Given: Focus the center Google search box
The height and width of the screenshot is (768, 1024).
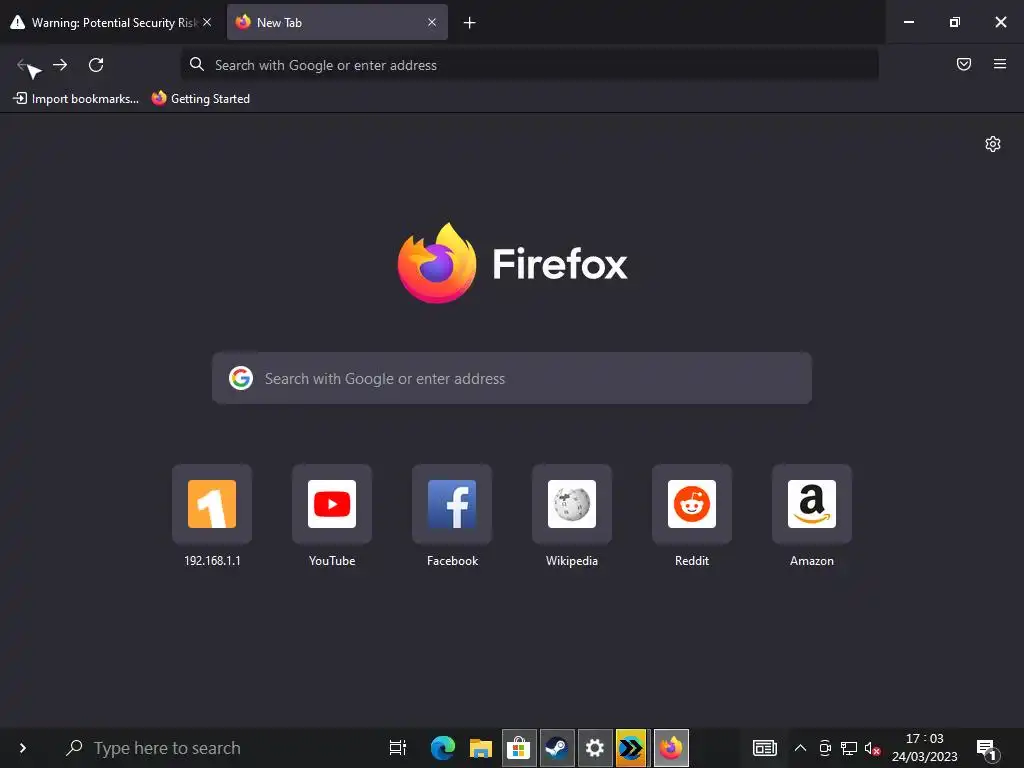Looking at the screenshot, I should point(512,378).
